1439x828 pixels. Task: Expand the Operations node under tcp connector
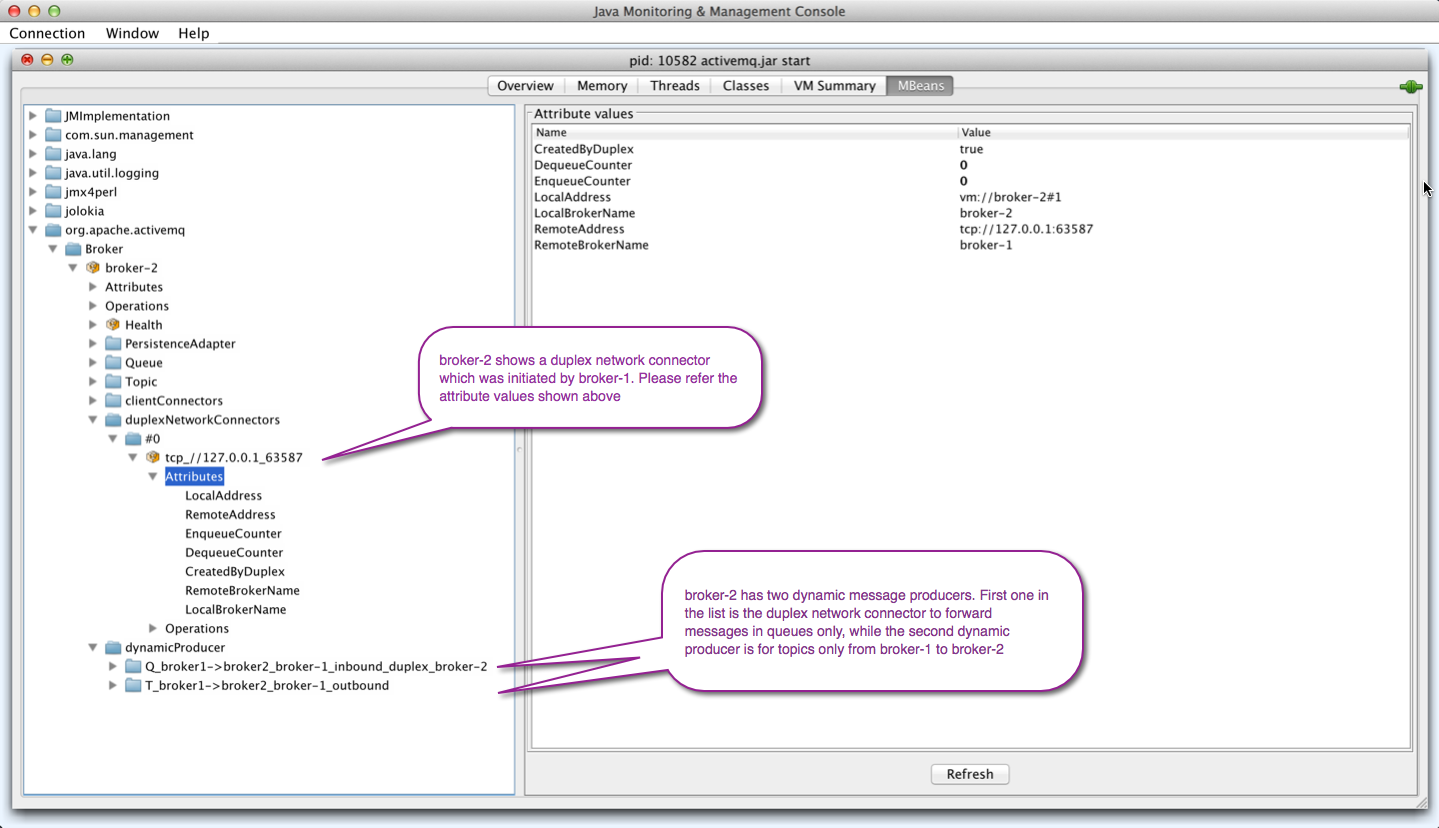tap(153, 629)
